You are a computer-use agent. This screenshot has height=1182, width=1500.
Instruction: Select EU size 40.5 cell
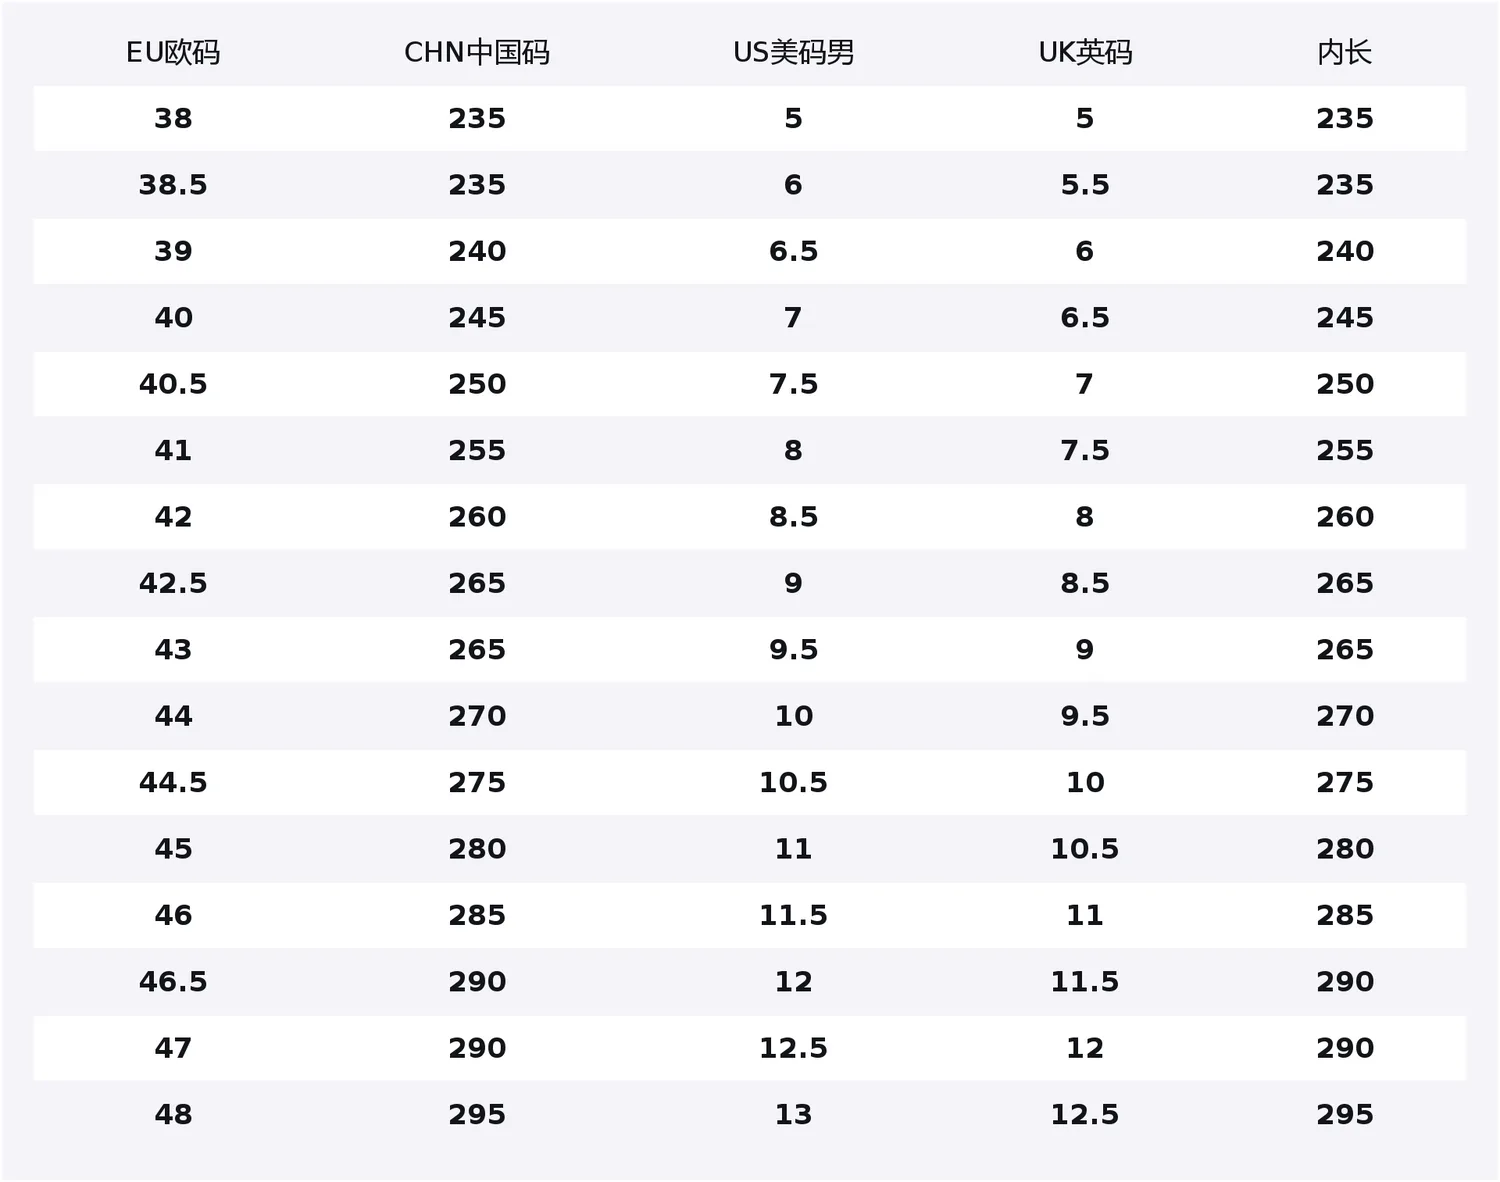pos(173,384)
